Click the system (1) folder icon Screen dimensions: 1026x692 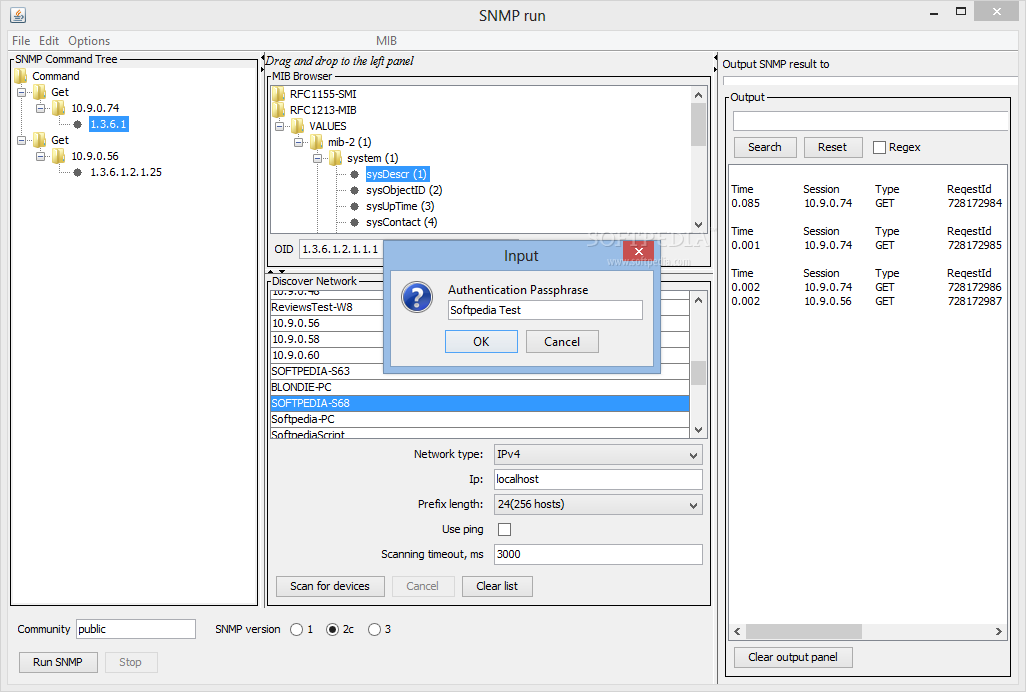336,158
